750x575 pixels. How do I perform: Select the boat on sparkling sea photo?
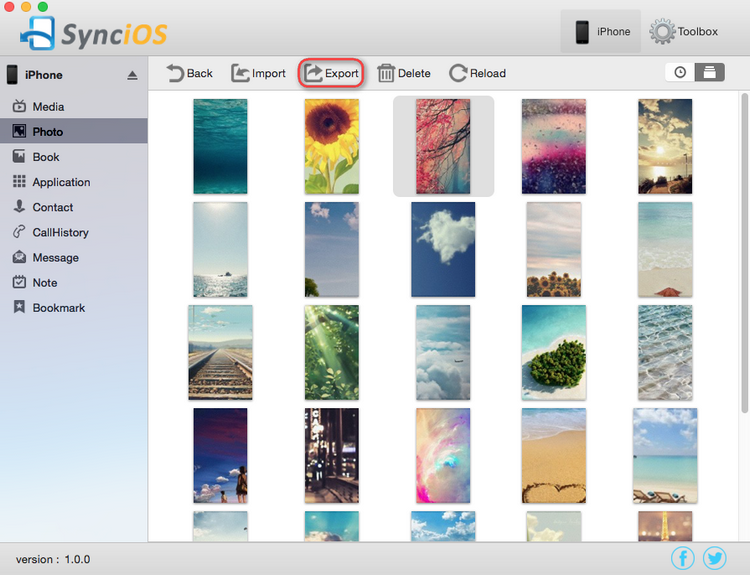(220, 249)
